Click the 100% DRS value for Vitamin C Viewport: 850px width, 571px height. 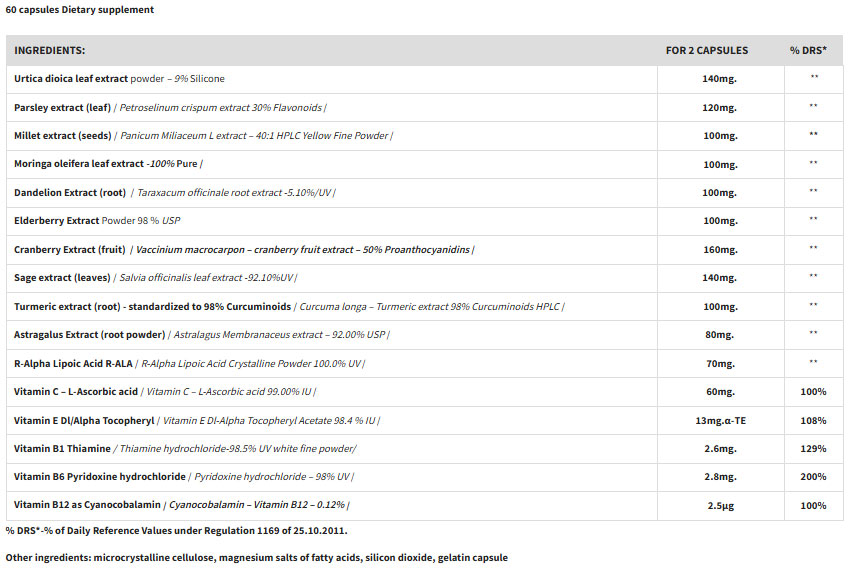point(813,392)
